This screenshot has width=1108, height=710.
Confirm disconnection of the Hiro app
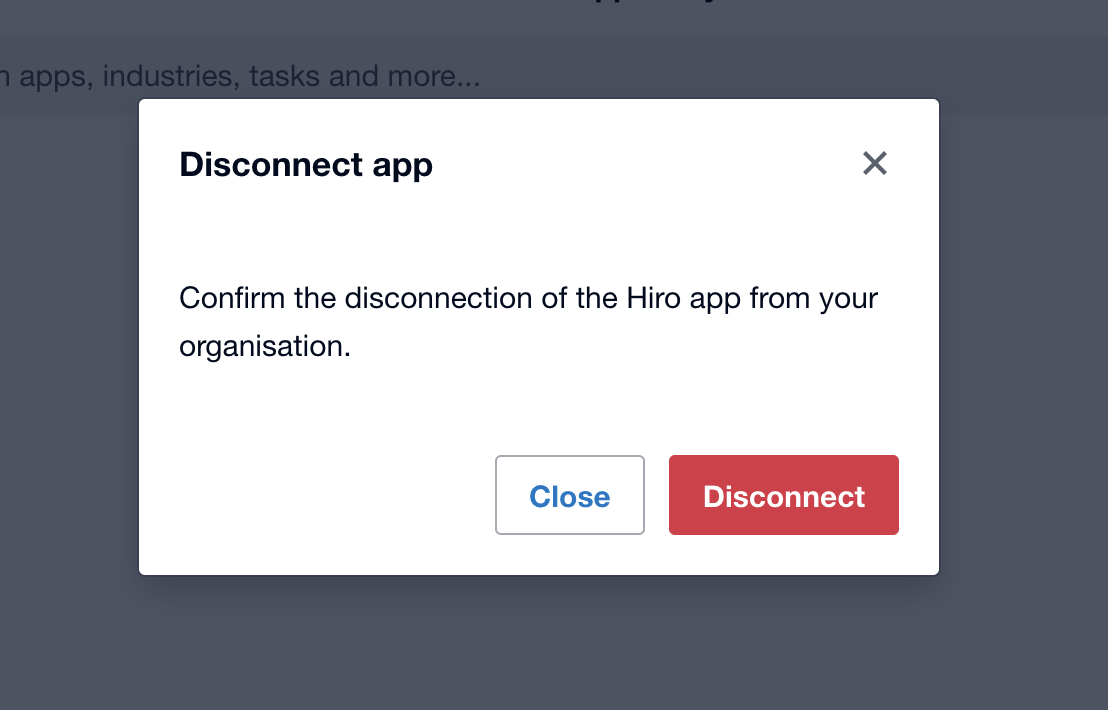pos(784,496)
